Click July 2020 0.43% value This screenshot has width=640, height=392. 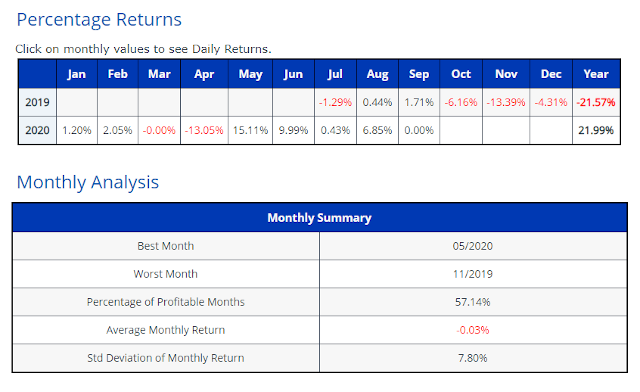click(x=335, y=130)
